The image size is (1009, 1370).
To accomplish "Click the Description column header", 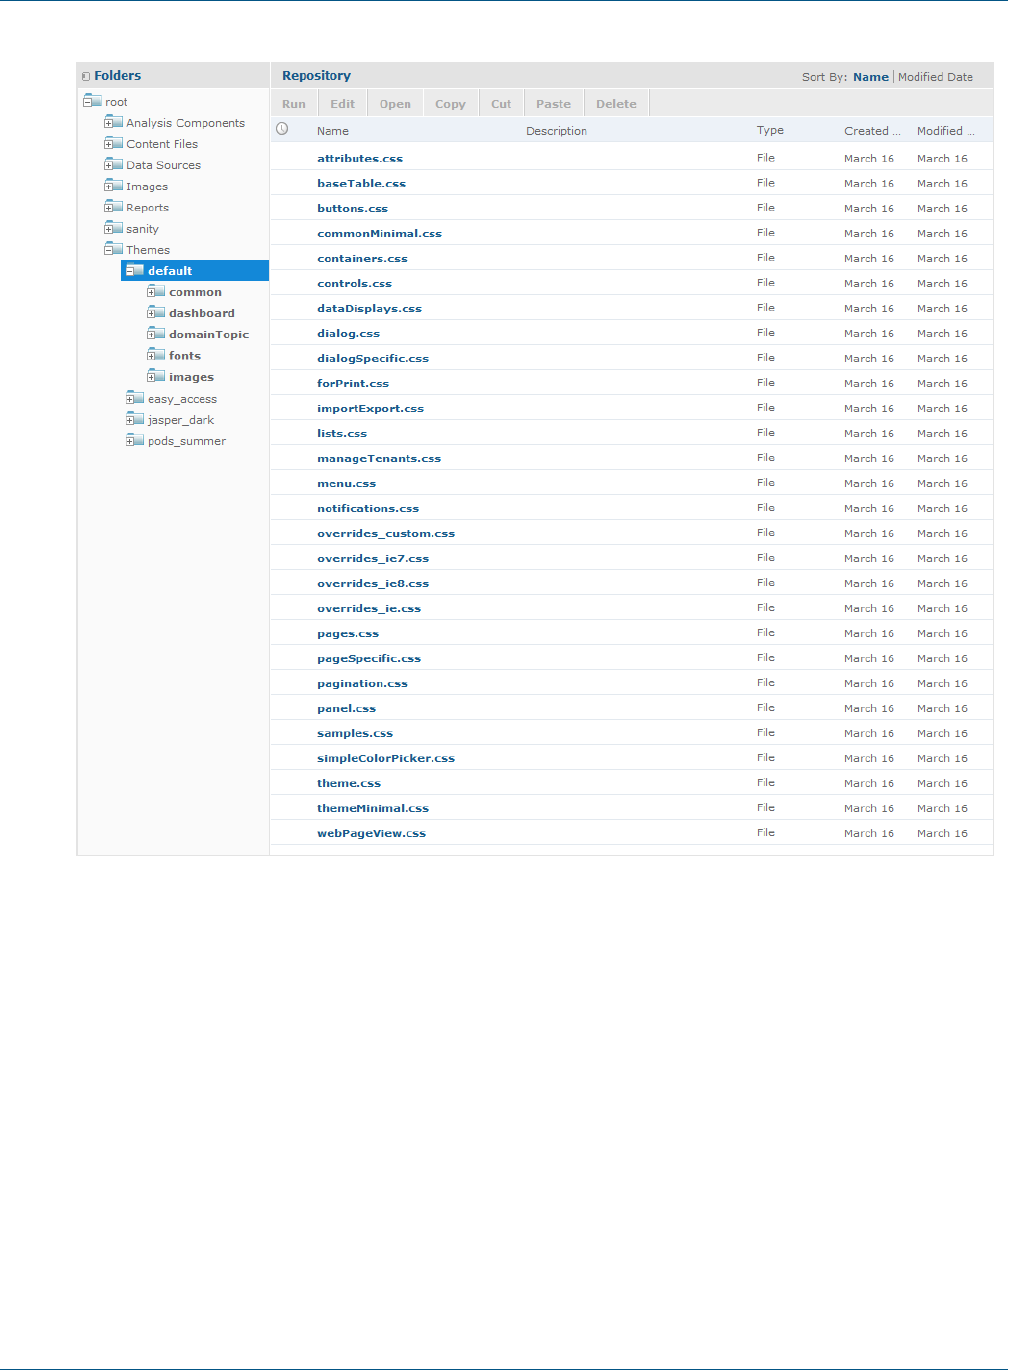I will pos(556,131).
